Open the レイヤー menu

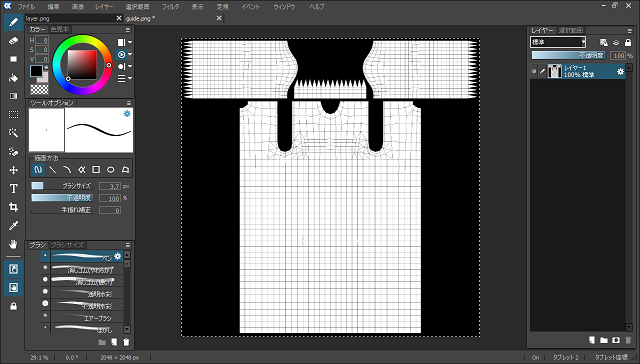[x=104, y=7]
